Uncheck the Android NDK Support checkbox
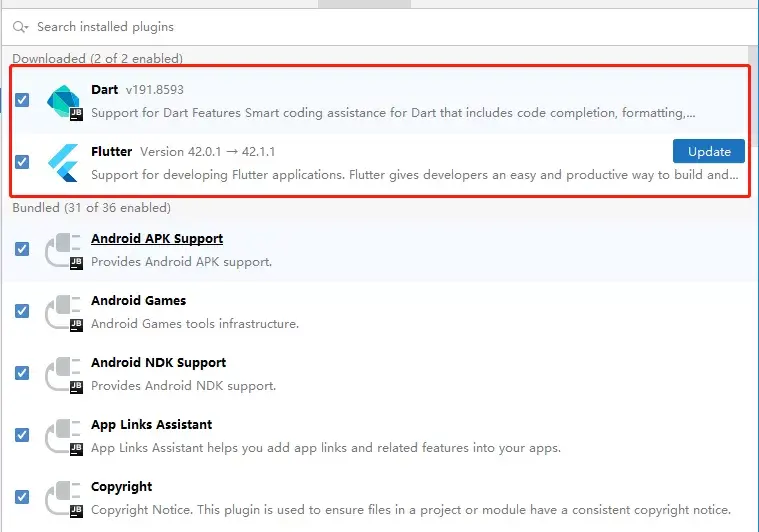Image resolution: width=759 pixels, height=532 pixels. tap(22, 373)
